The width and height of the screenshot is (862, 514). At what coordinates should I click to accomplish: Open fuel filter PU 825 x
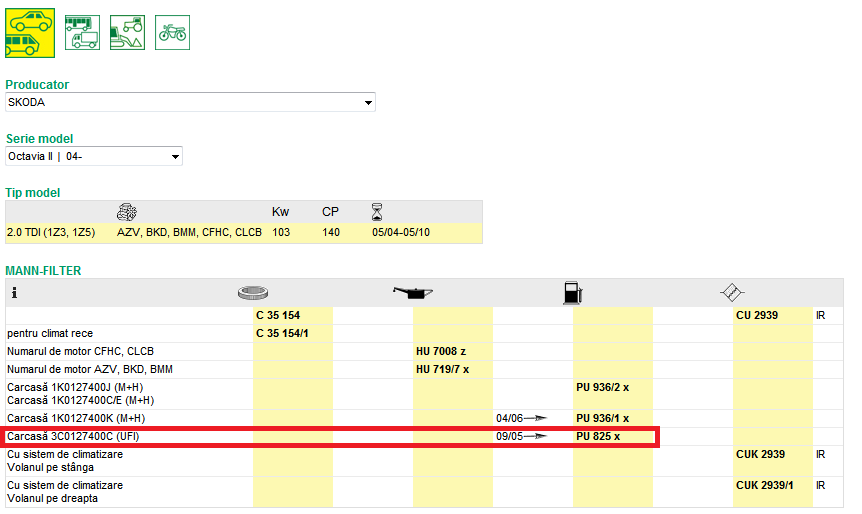pyautogui.click(x=598, y=436)
